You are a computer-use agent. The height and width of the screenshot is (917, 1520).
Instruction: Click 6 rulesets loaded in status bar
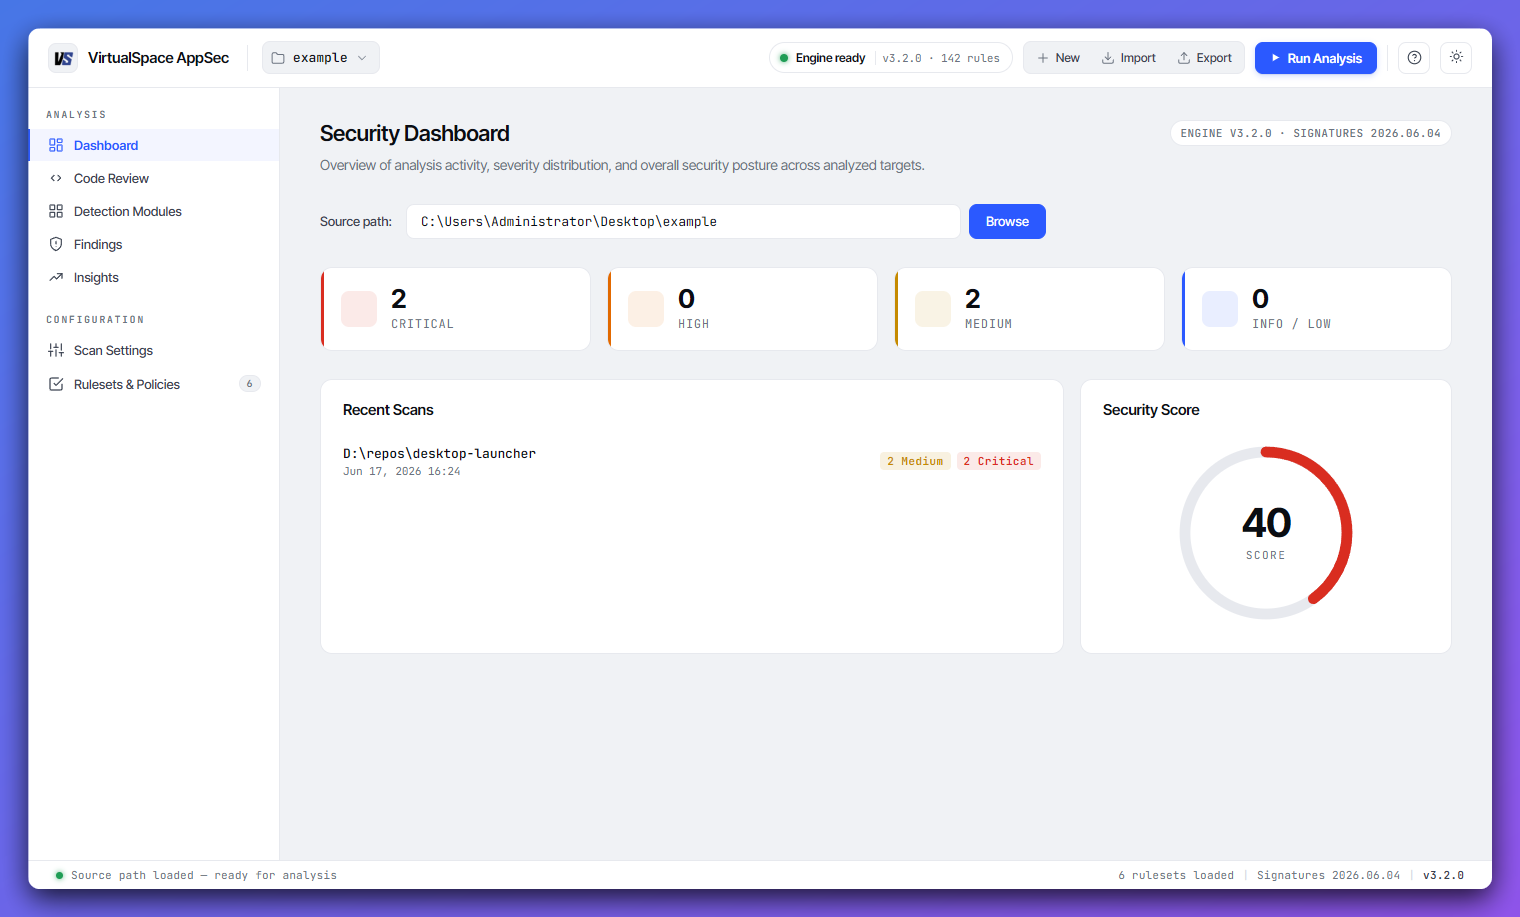(x=1176, y=875)
